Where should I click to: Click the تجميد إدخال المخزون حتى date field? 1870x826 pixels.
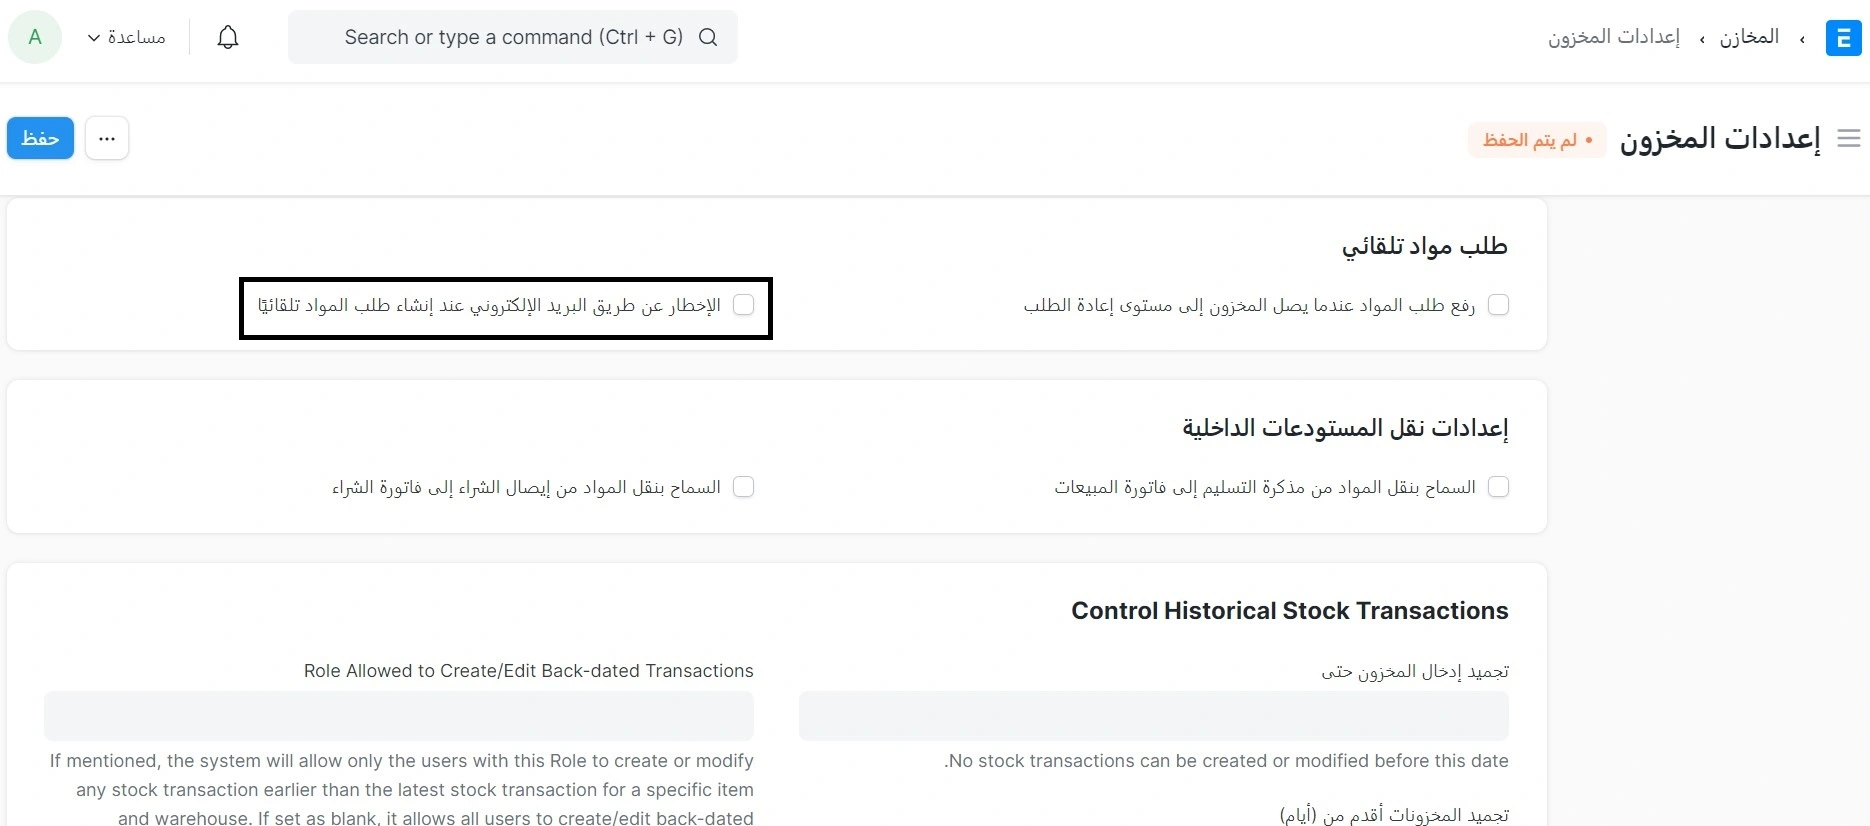tap(1154, 716)
